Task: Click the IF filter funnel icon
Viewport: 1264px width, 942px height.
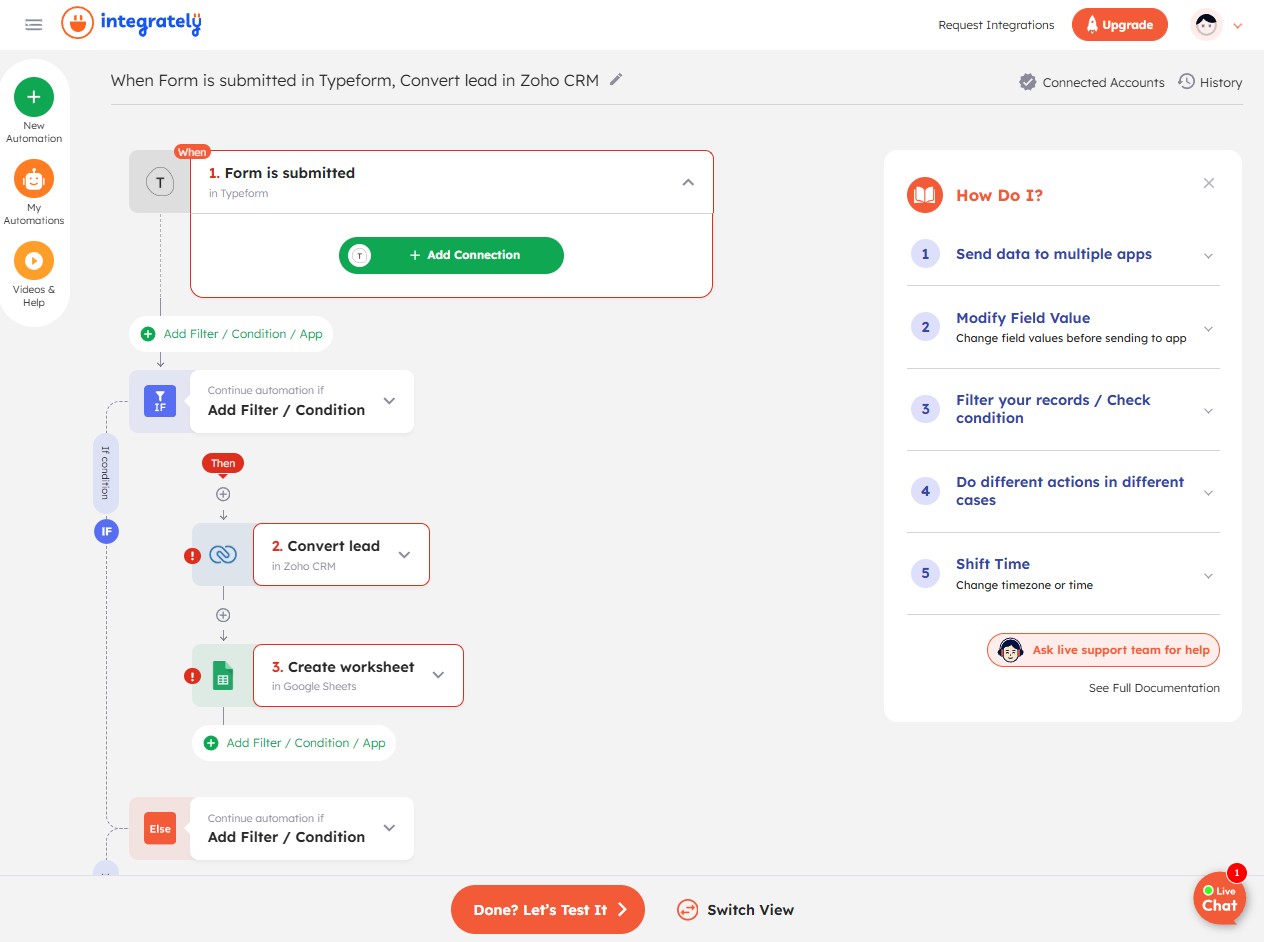Action: pyautogui.click(x=159, y=400)
